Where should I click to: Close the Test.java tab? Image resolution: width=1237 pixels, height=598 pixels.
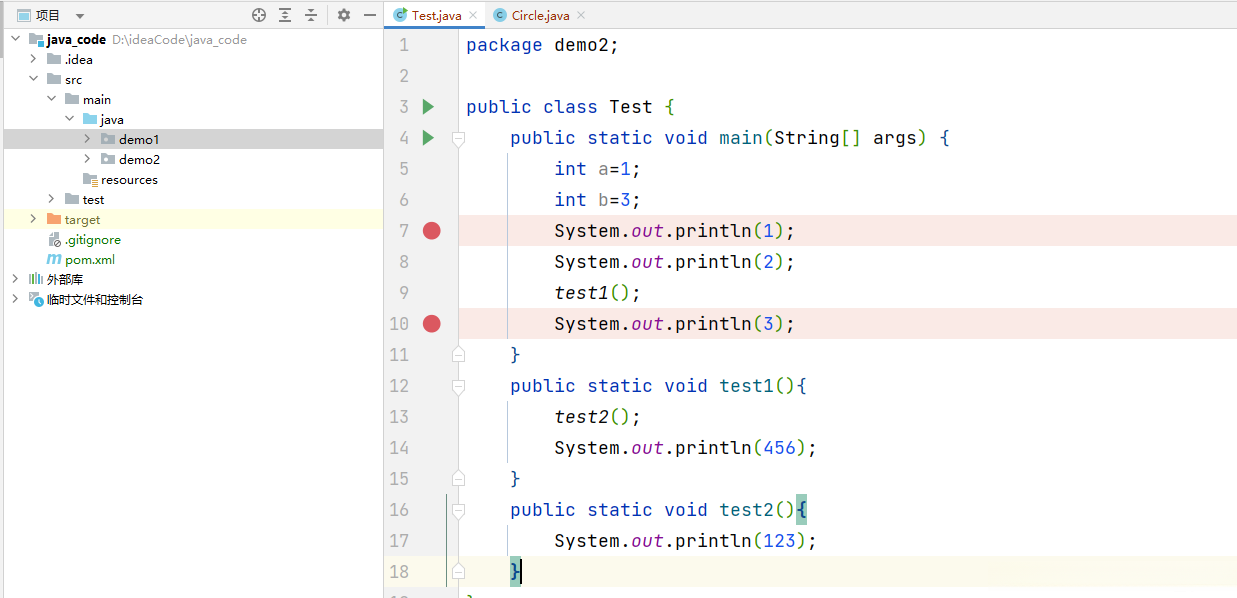tap(473, 15)
